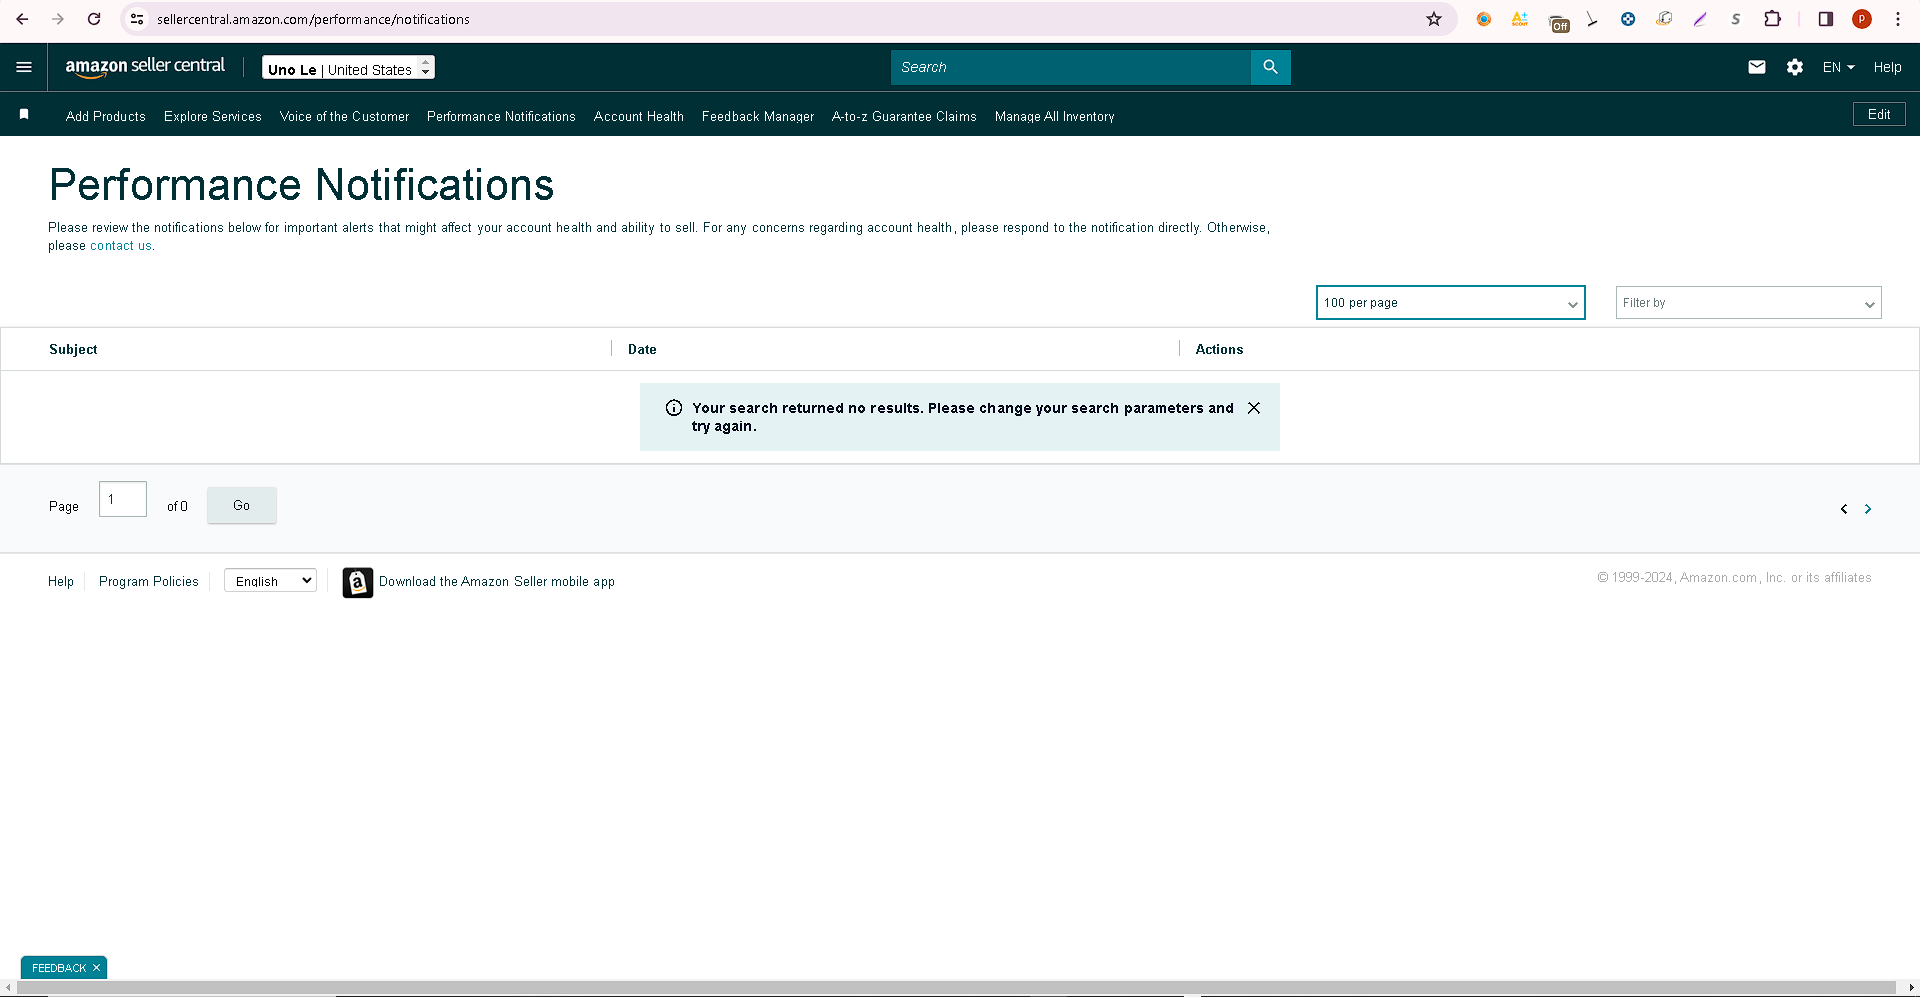This screenshot has width=1920, height=997.
Task: Expand the 100 per page dropdown
Action: click(1450, 303)
